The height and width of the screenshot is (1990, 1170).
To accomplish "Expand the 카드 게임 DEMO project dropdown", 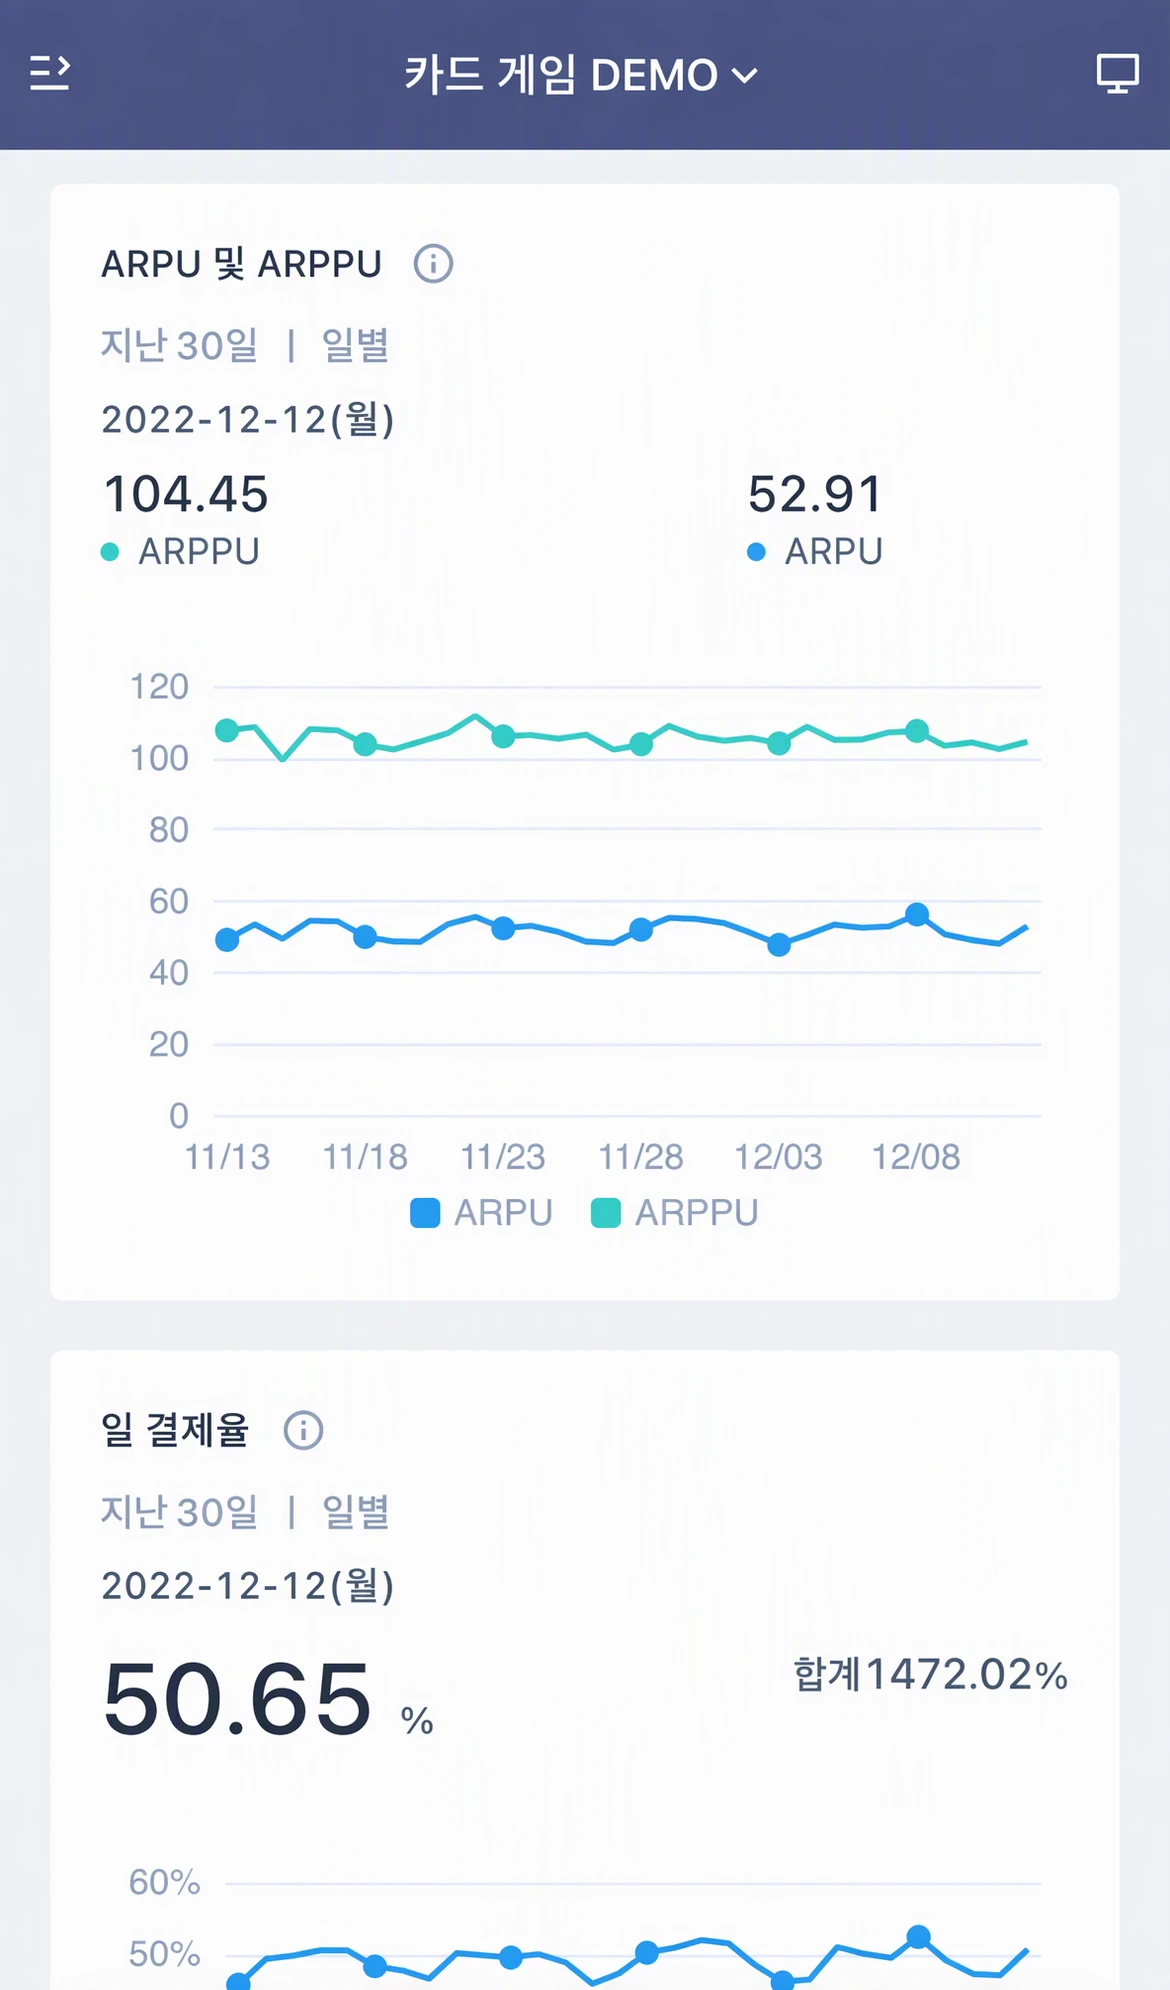I will pyautogui.click(x=581, y=75).
